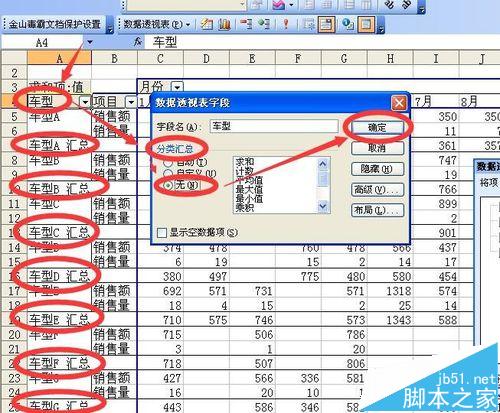
Task: Click 金山毒霸文档保护设置 toolbar button
Action: [x=55, y=25]
